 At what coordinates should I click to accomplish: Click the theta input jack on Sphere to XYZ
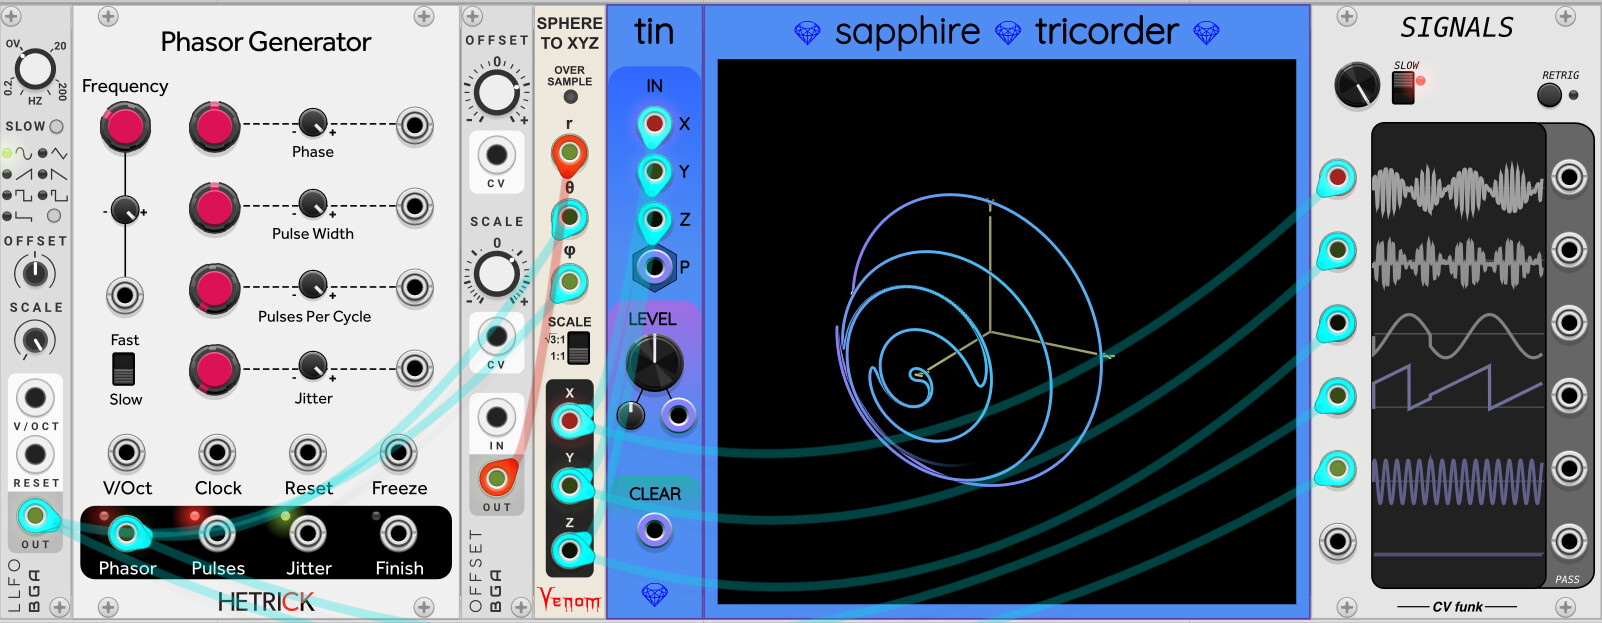569,217
